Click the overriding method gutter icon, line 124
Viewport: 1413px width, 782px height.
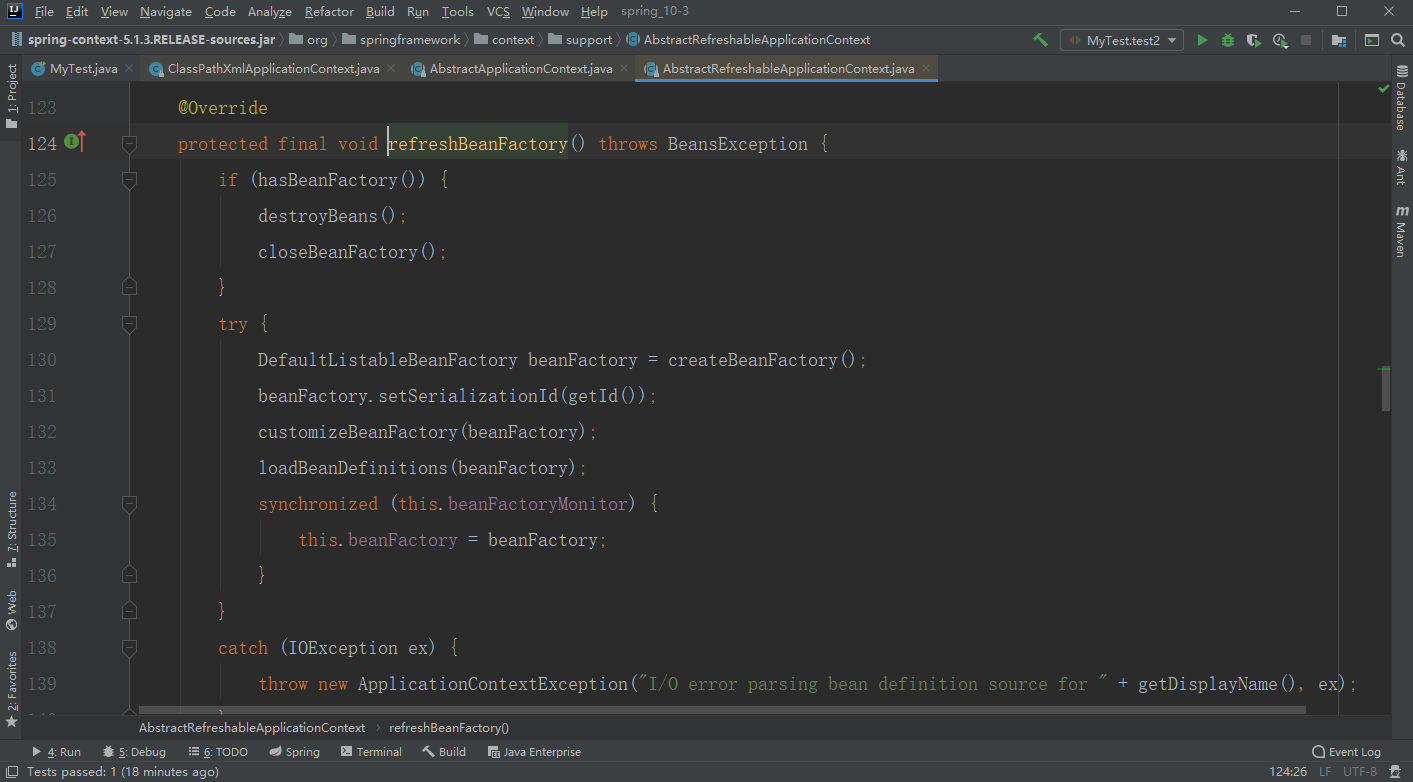click(73, 143)
